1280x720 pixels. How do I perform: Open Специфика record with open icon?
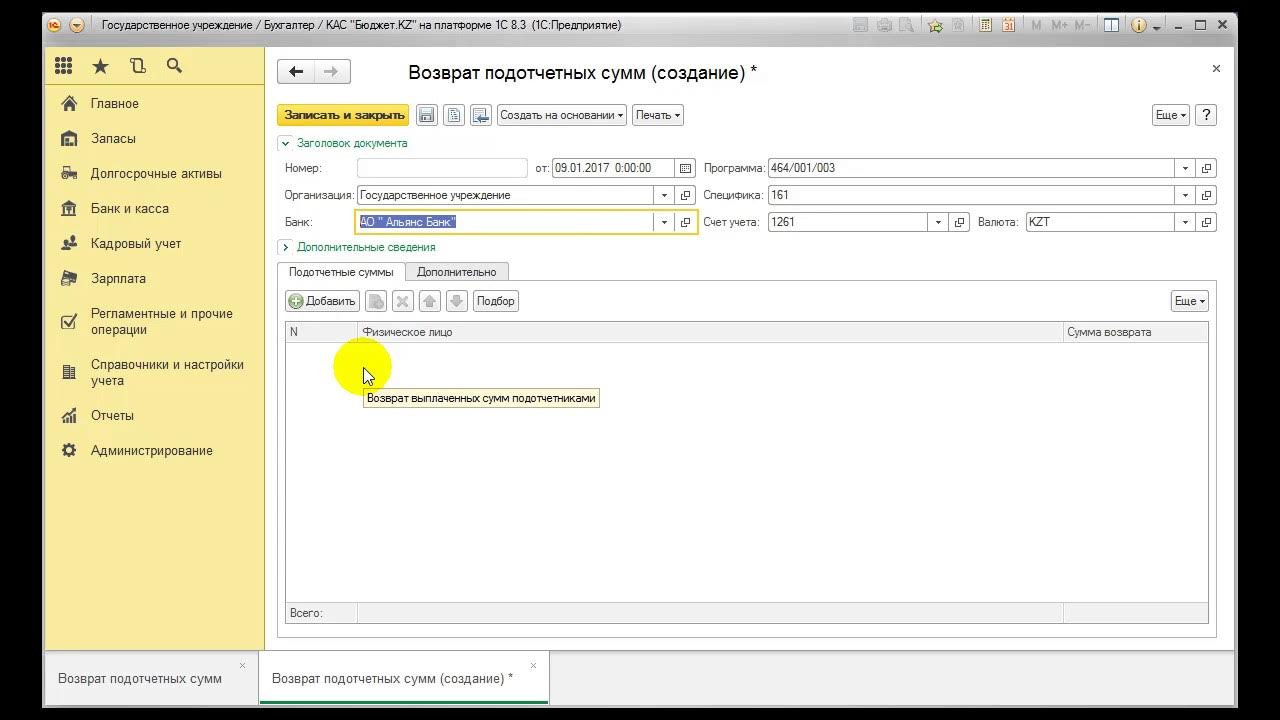[x=1206, y=195]
